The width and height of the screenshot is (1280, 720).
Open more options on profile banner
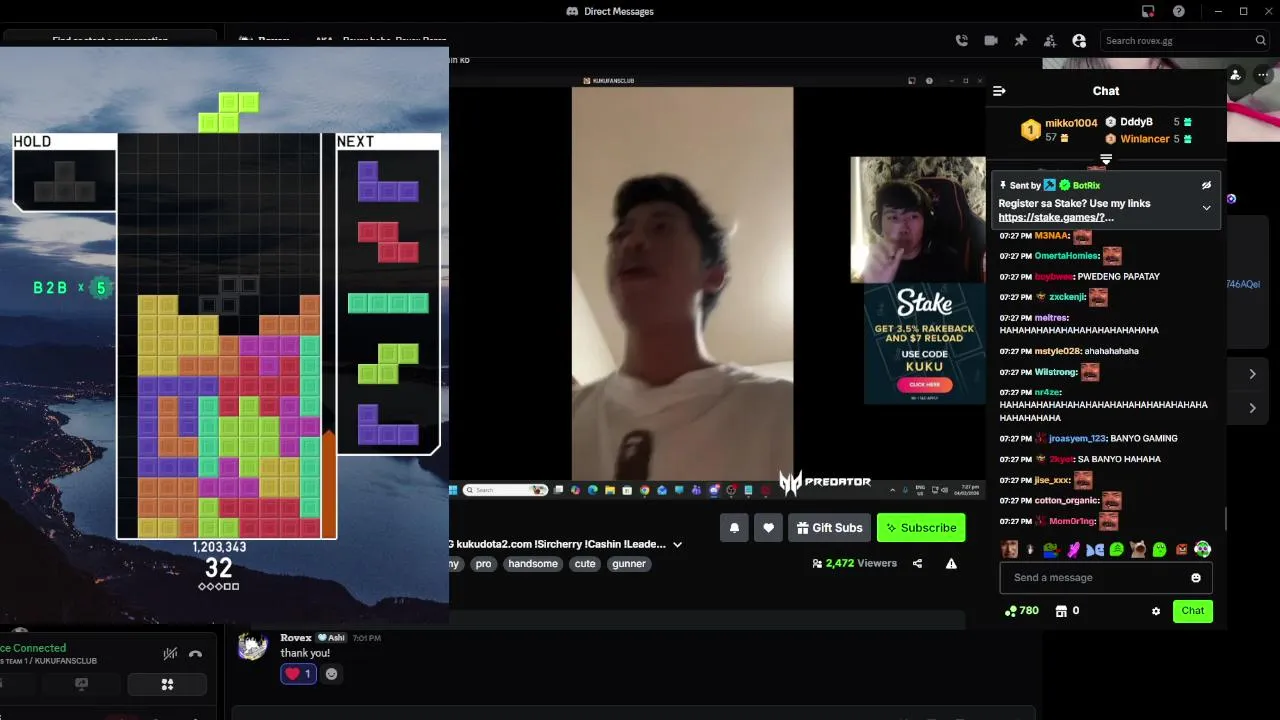coord(1264,75)
